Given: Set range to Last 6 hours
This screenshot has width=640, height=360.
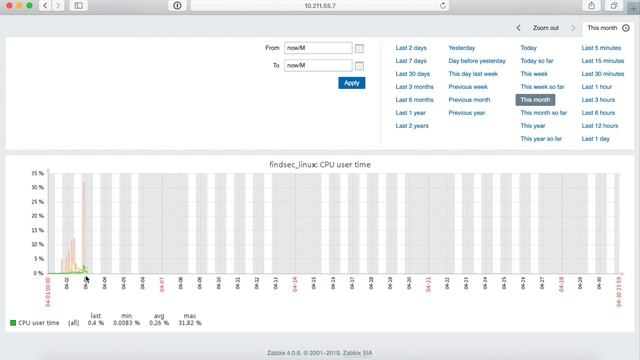Looking at the screenshot, I should [x=598, y=113].
